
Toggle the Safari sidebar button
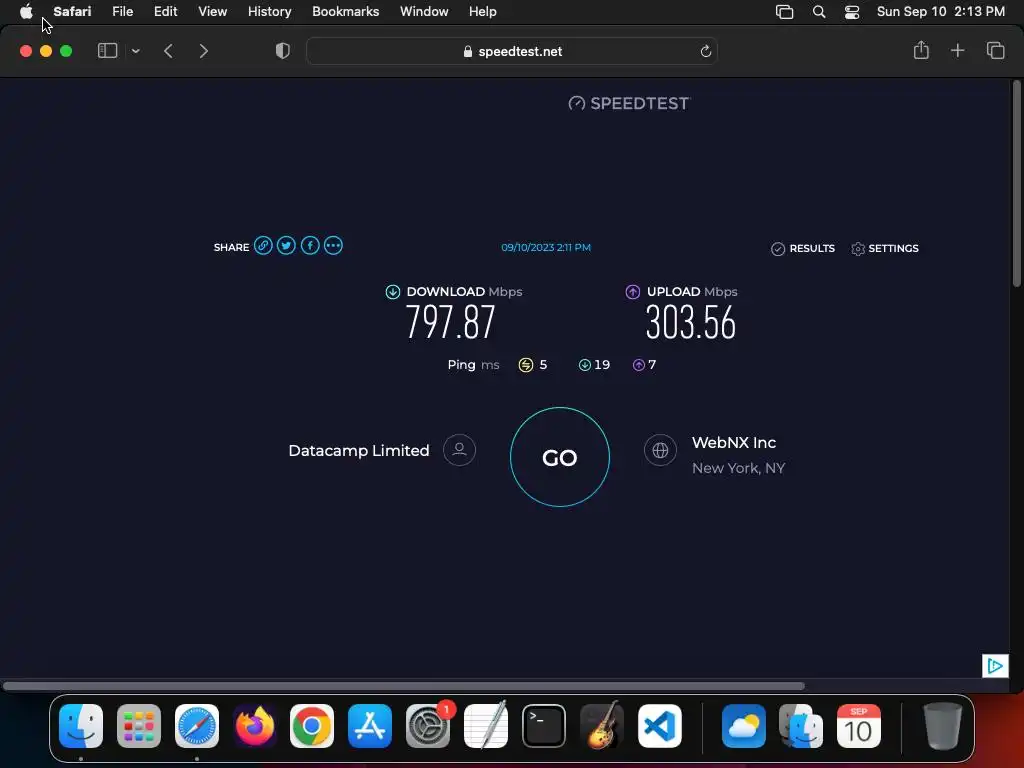coord(107,51)
